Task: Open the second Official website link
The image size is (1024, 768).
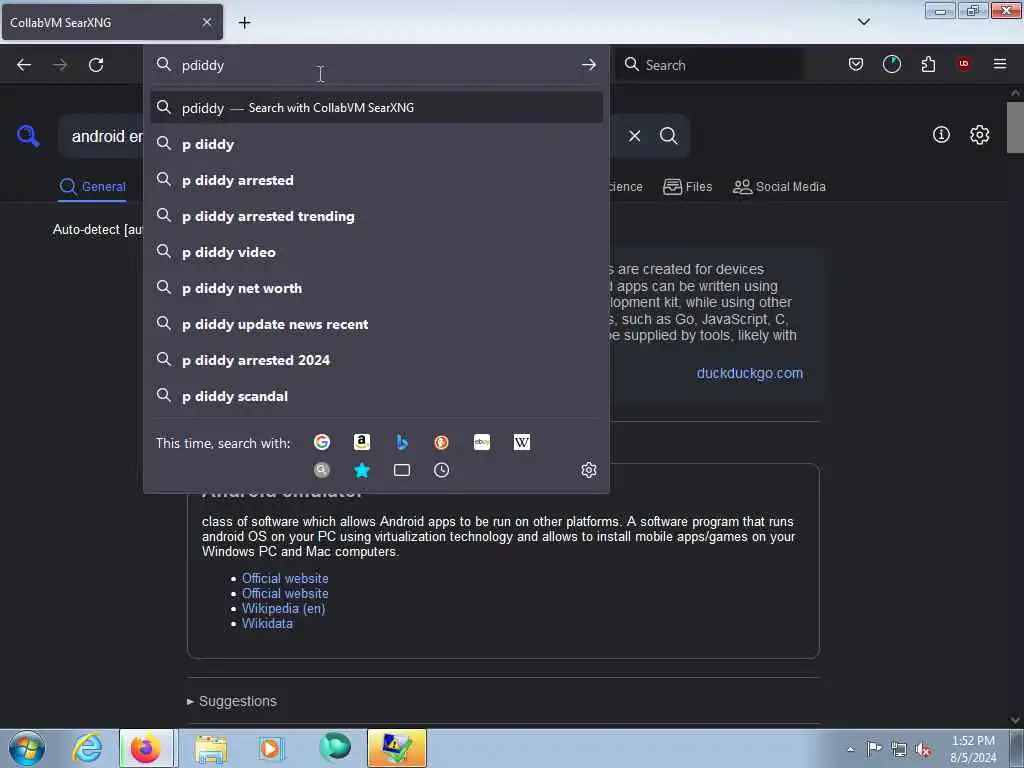Action: pos(285,594)
